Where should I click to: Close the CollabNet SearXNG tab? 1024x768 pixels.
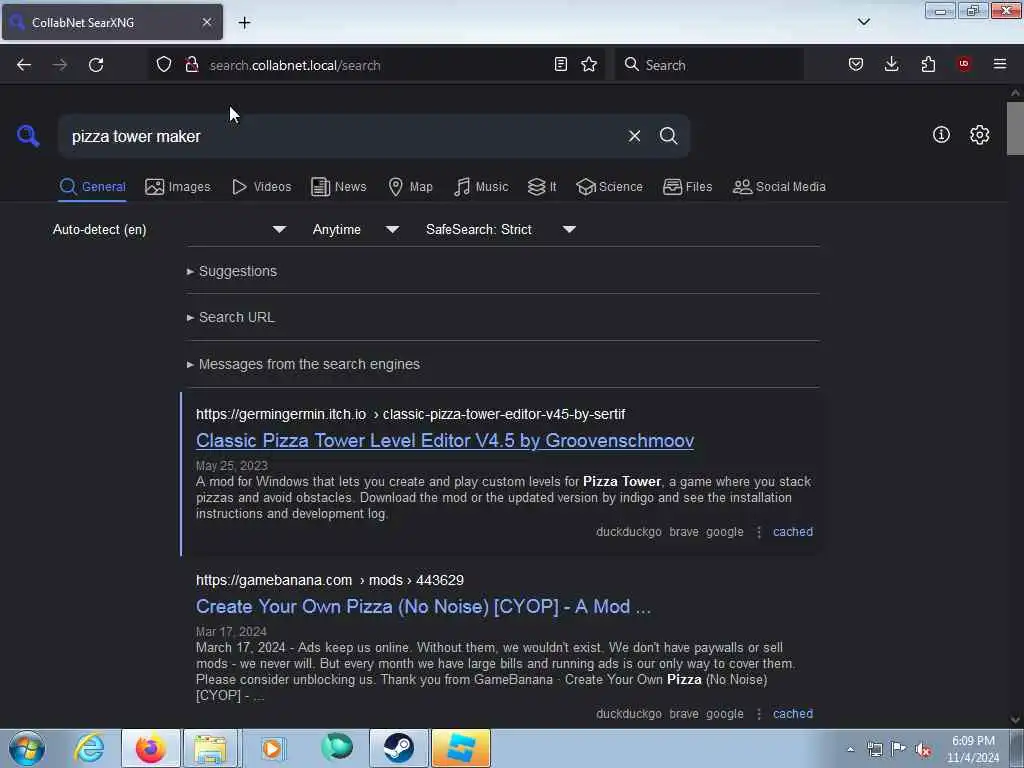[x=207, y=22]
